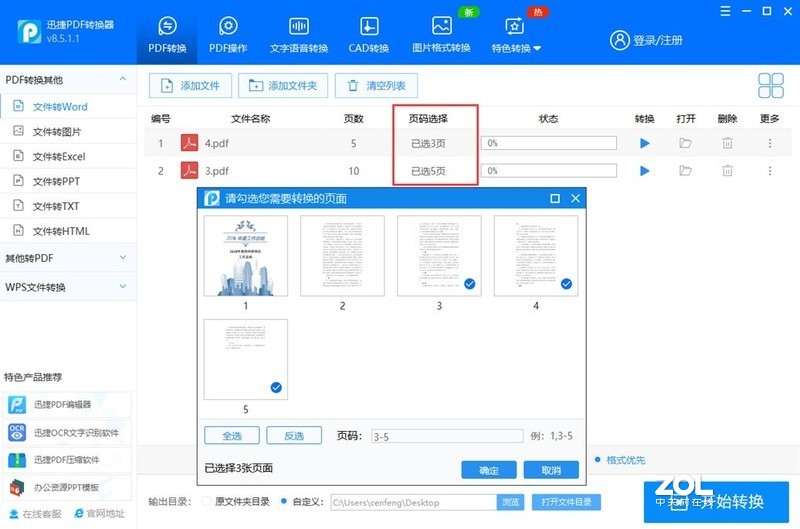Expand the 特色转换 dropdown tab

pyautogui.click(x=516, y=35)
